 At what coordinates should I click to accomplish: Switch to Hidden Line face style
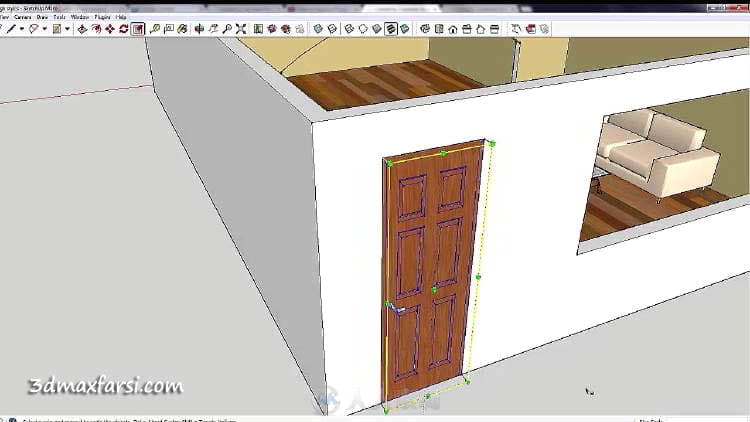pos(363,29)
